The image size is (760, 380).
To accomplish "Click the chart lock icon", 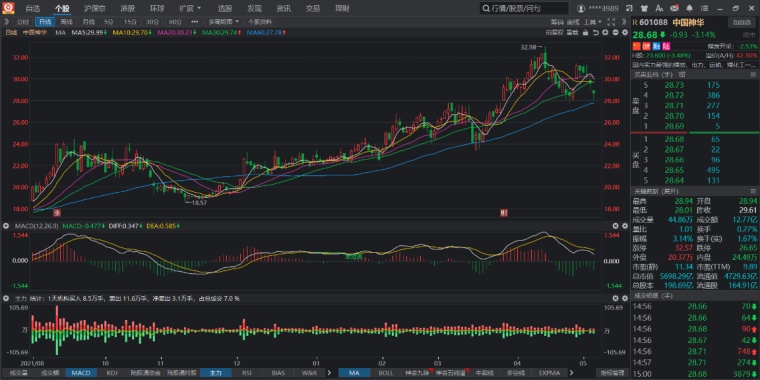I will pos(585,32).
